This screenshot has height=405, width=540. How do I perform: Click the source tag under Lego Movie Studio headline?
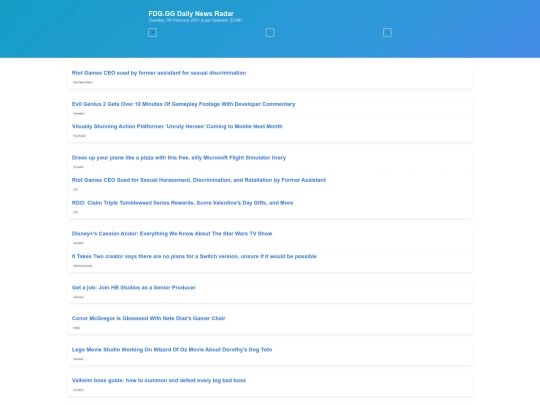click(x=79, y=359)
